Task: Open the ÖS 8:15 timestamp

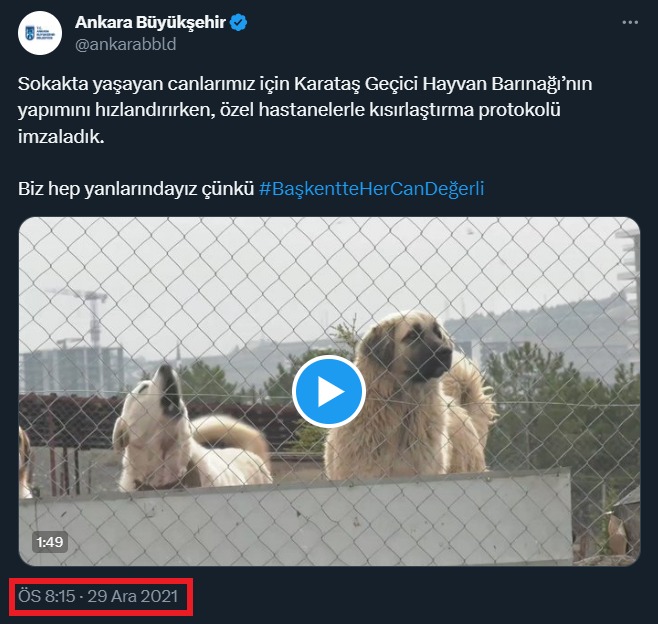Action: (x=47, y=596)
